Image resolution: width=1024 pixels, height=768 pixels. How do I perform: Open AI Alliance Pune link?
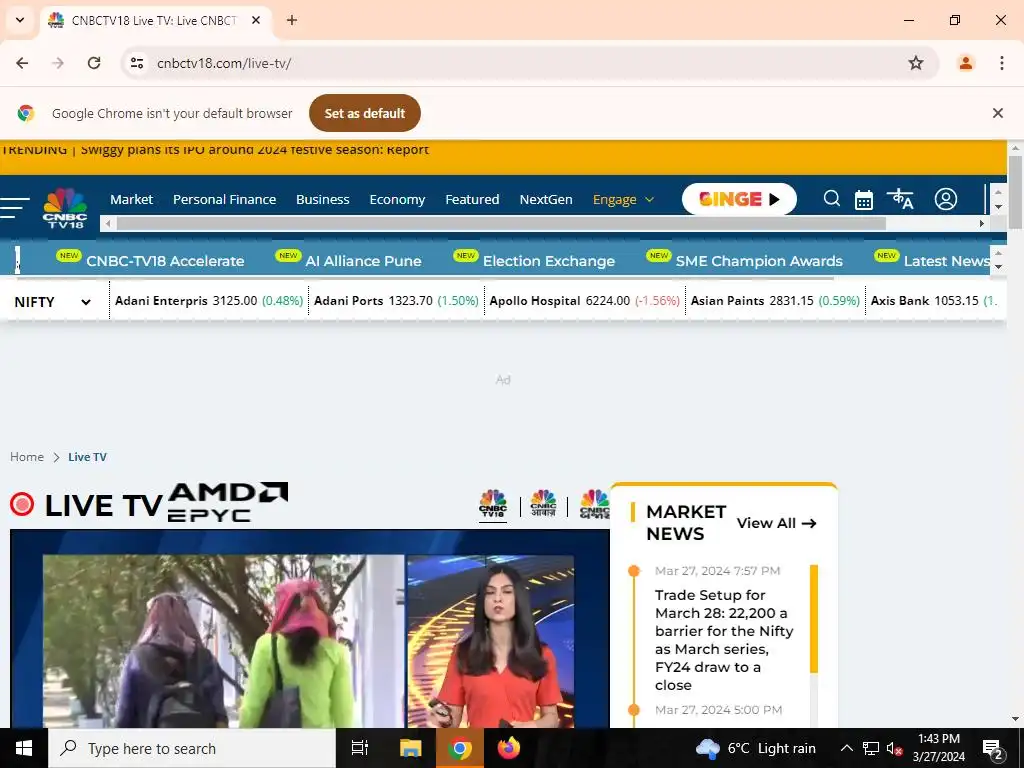pyautogui.click(x=363, y=261)
